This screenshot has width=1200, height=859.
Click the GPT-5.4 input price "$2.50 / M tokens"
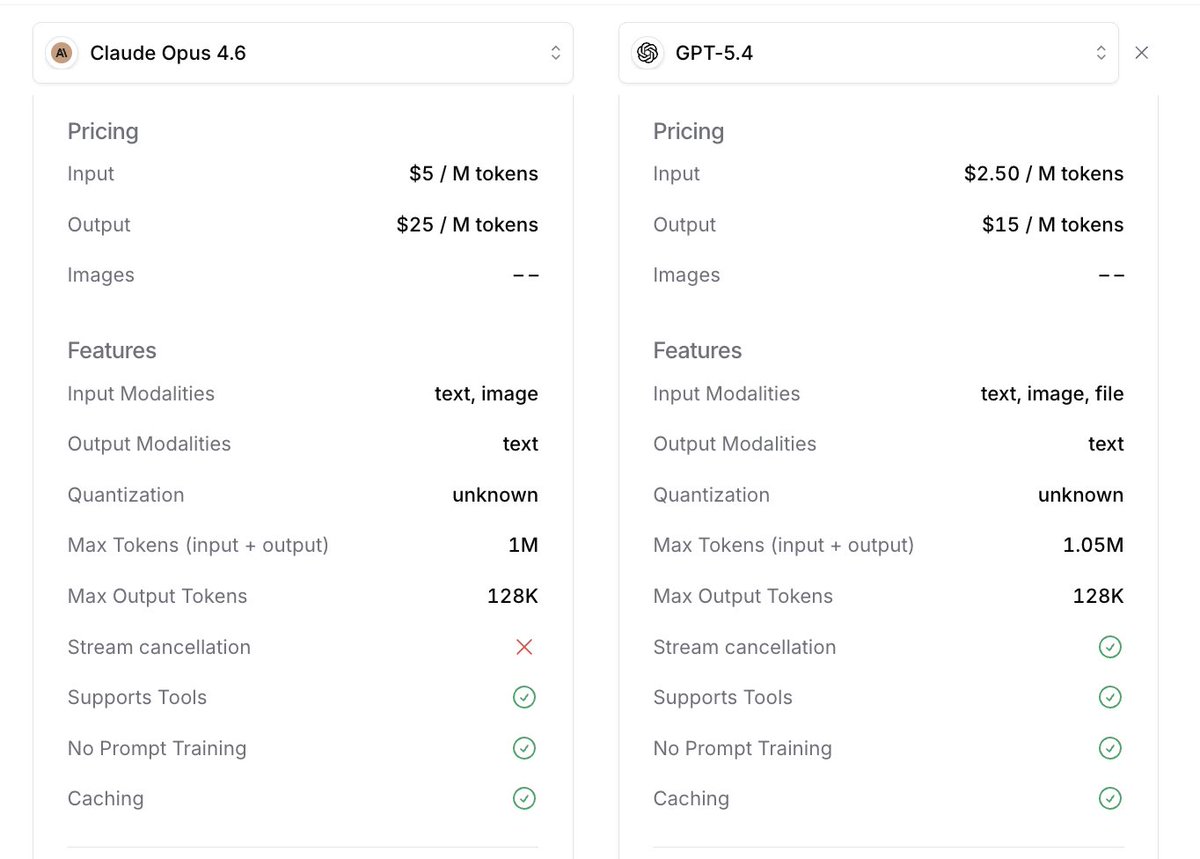(1044, 174)
